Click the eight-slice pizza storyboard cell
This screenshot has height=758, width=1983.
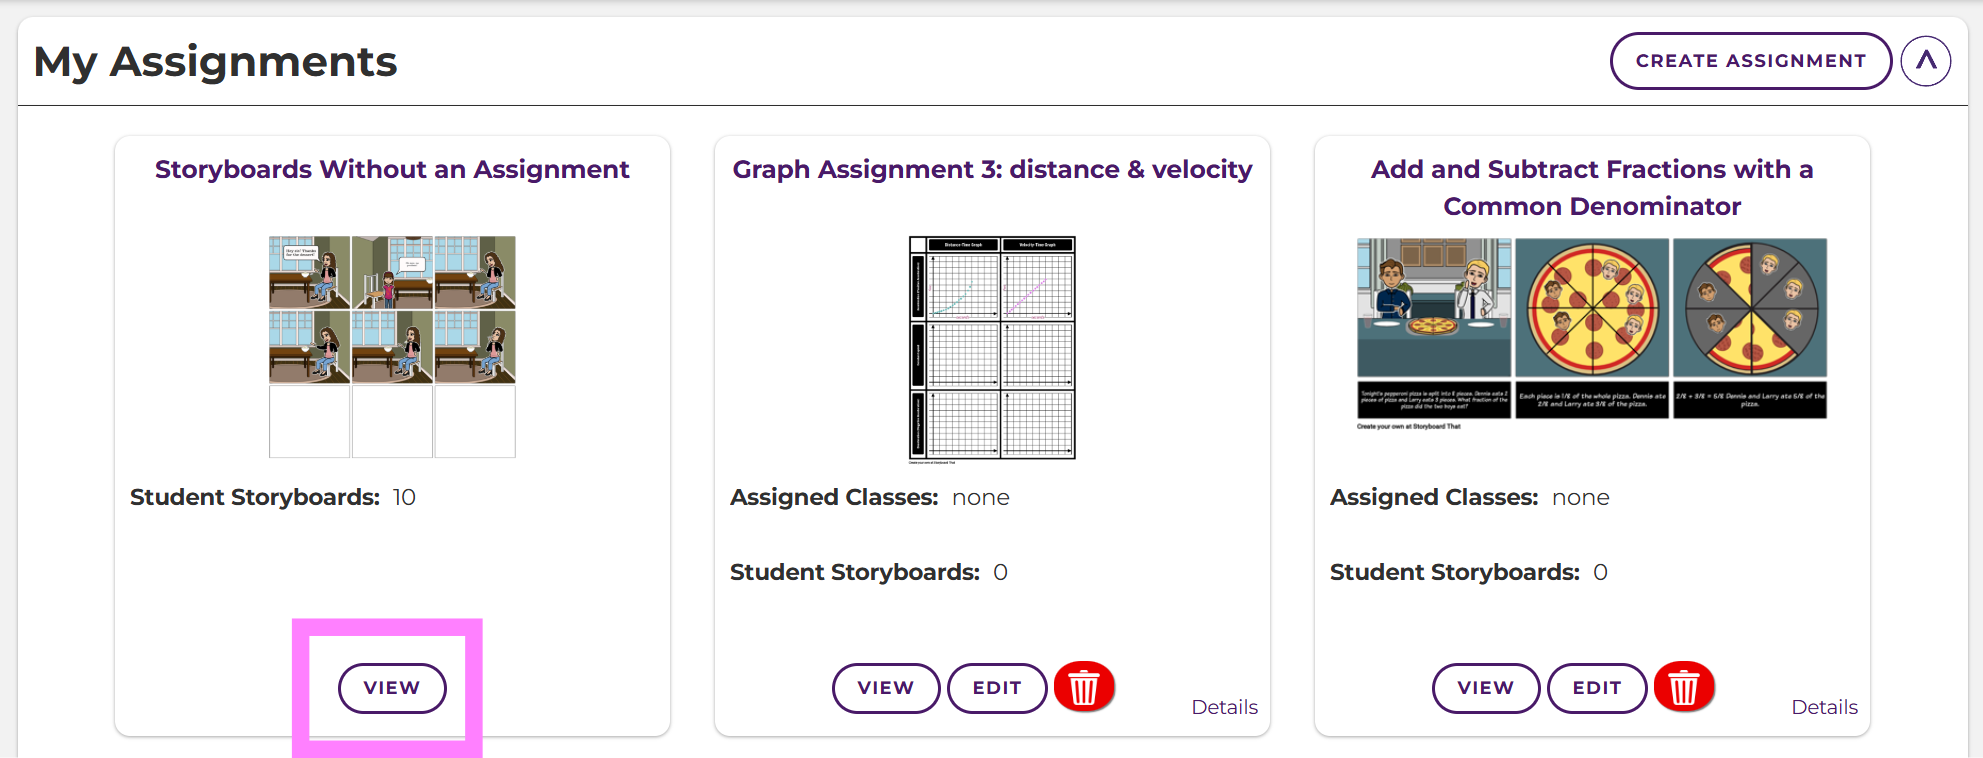(x=1592, y=307)
